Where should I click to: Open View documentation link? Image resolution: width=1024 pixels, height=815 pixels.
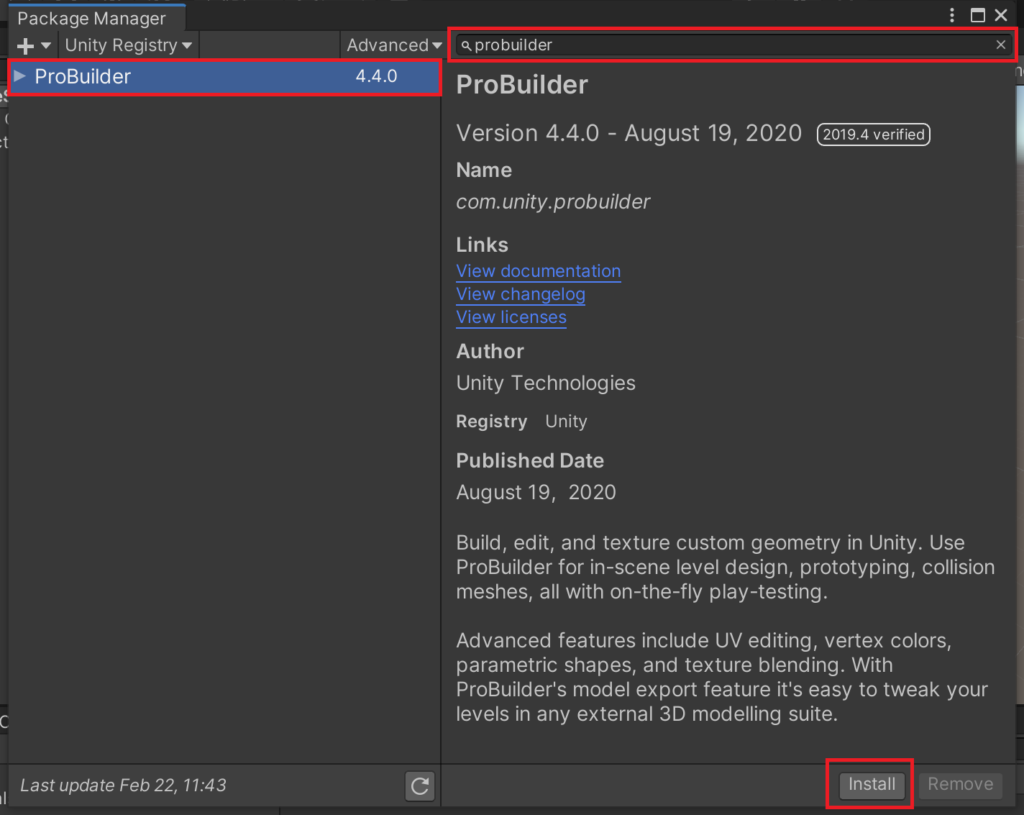point(538,271)
